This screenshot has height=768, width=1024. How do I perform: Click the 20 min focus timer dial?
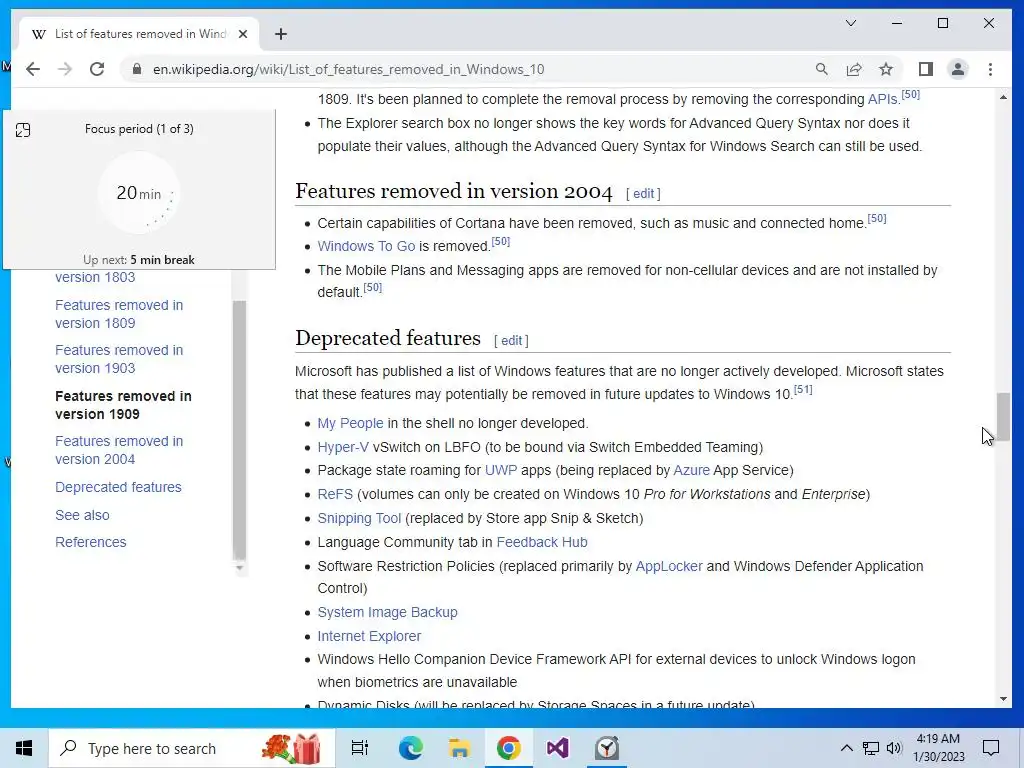138,193
